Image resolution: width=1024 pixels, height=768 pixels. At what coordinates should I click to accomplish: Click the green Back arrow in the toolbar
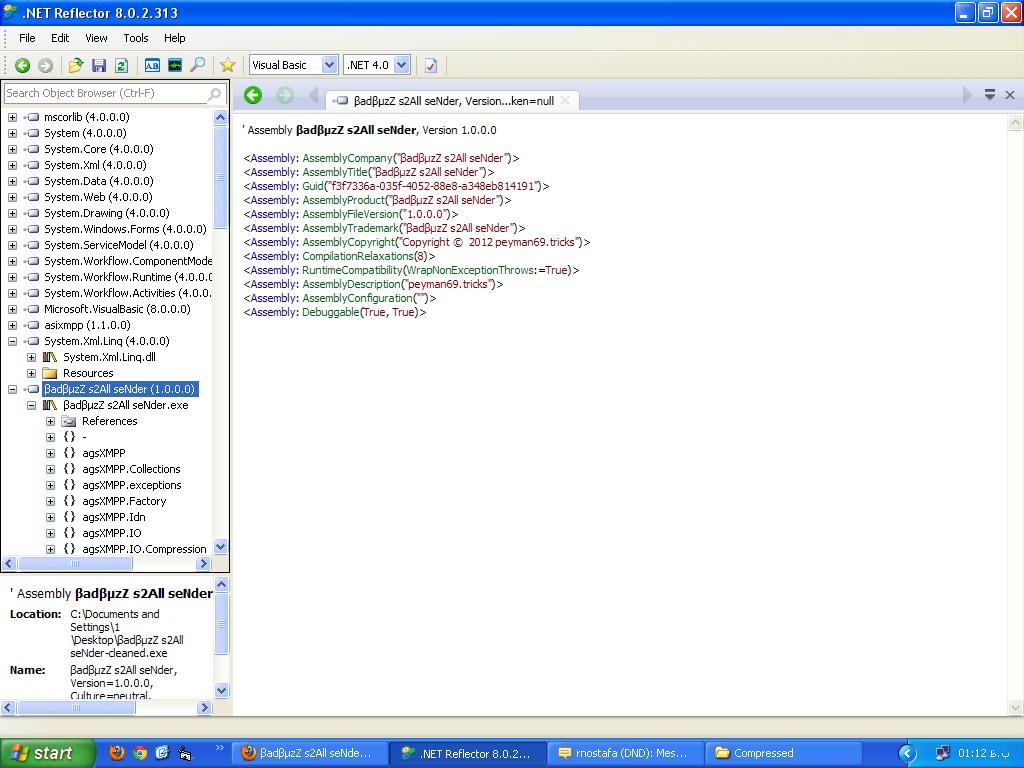click(x=22, y=65)
